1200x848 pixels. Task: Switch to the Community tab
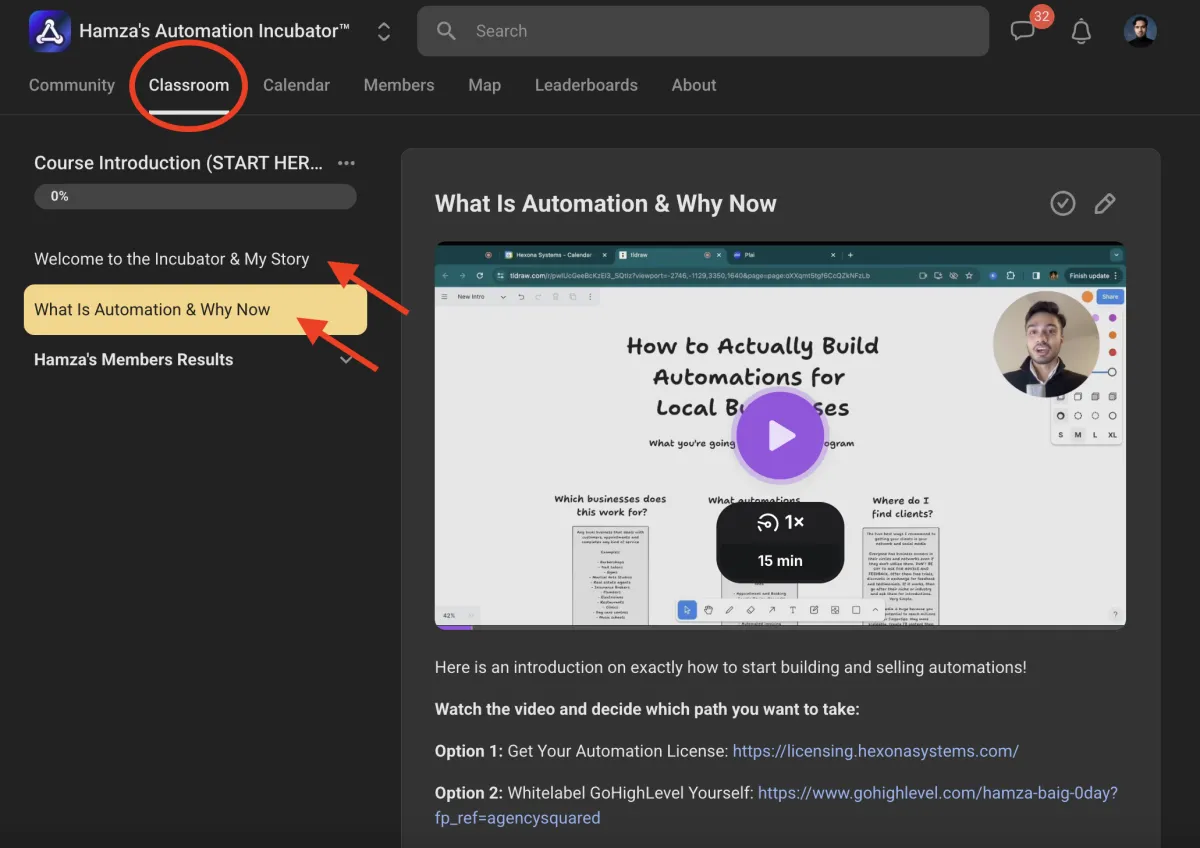coord(72,85)
